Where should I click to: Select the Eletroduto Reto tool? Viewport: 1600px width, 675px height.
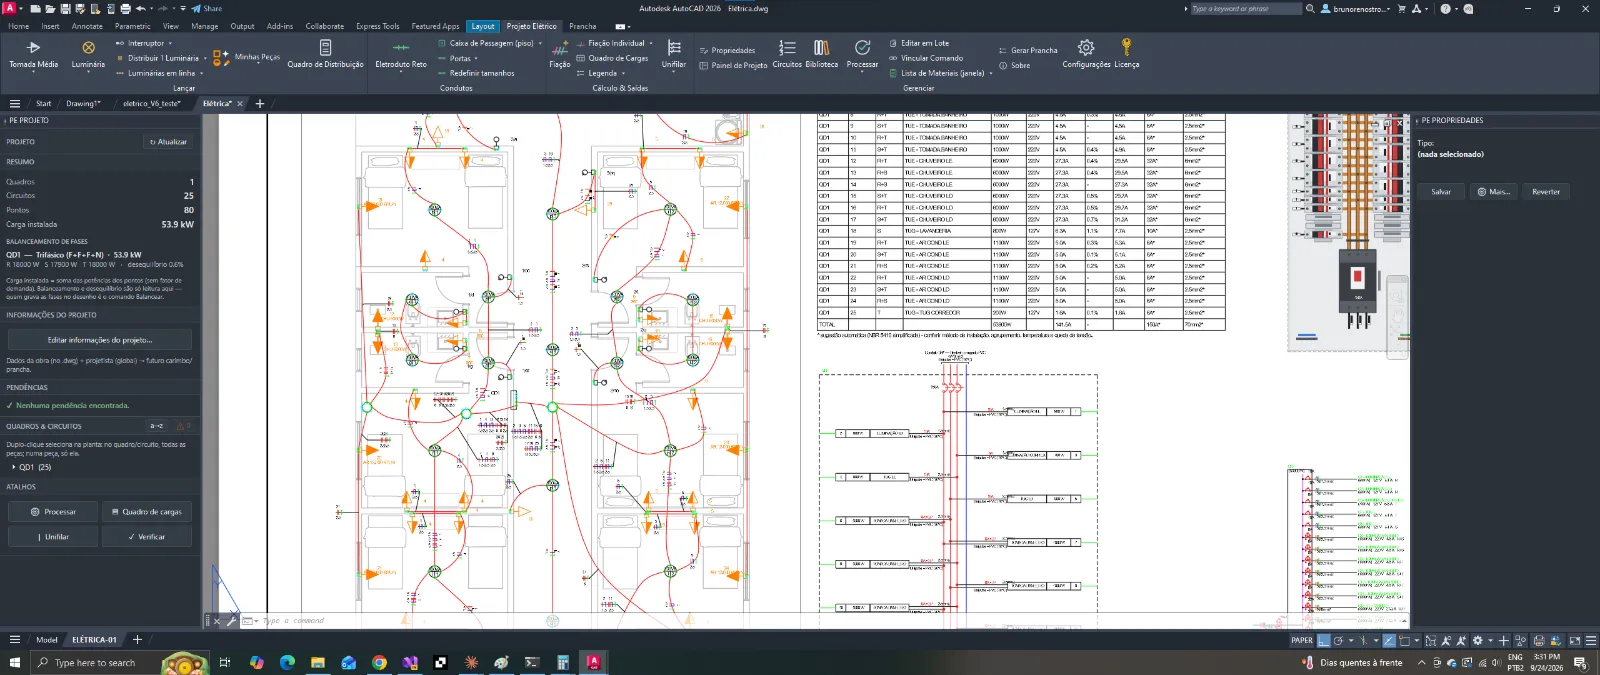click(401, 54)
